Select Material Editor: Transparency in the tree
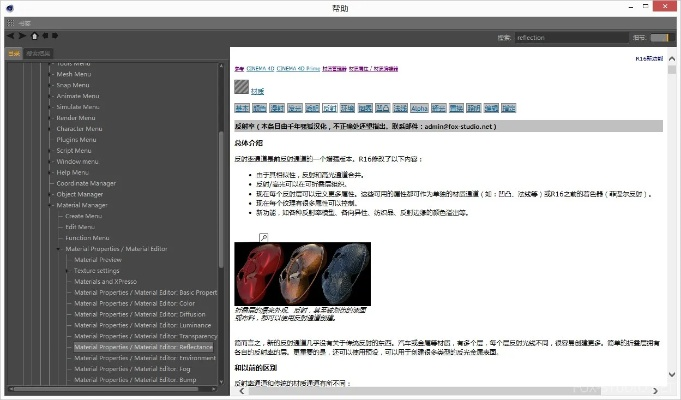The image size is (681, 400). pos(145,336)
